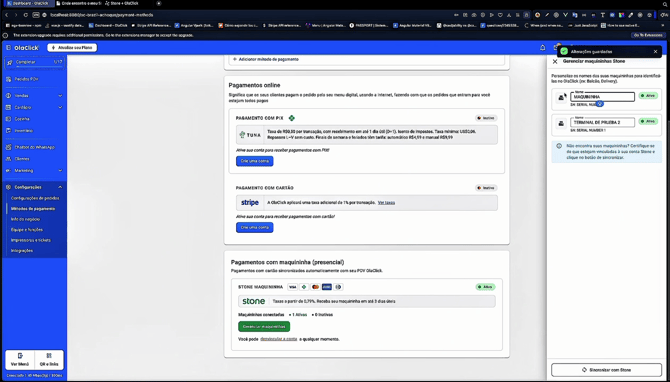Edit the MAQUININHA name field
The height and width of the screenshot is (382, 670).
coord(602,97)
